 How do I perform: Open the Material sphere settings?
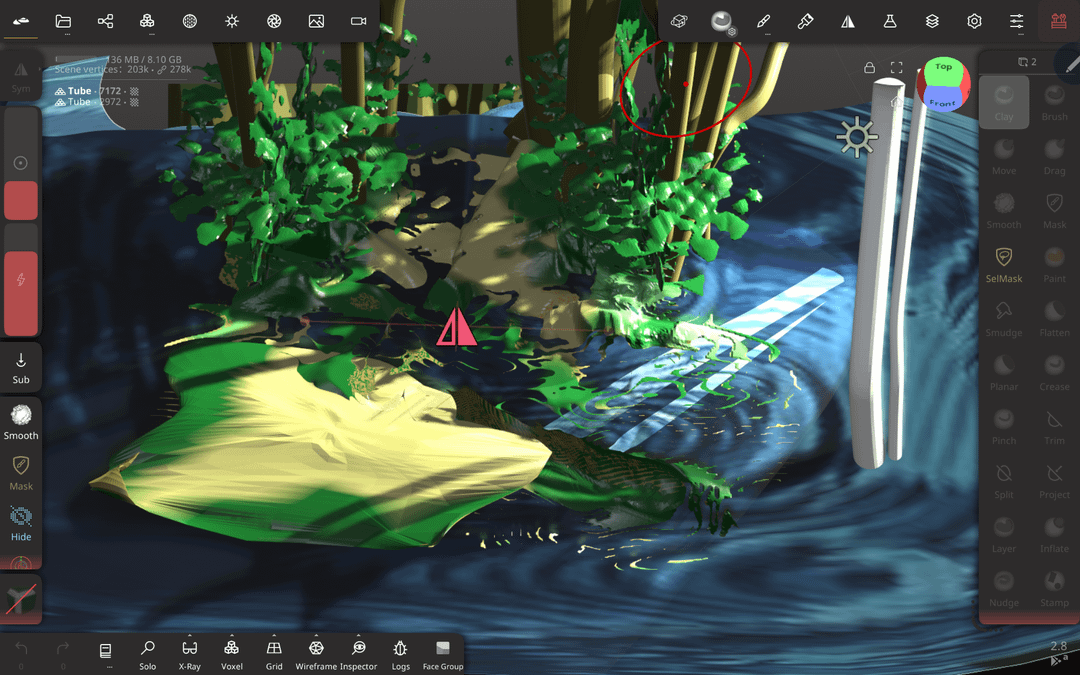(x=721, y=21)
